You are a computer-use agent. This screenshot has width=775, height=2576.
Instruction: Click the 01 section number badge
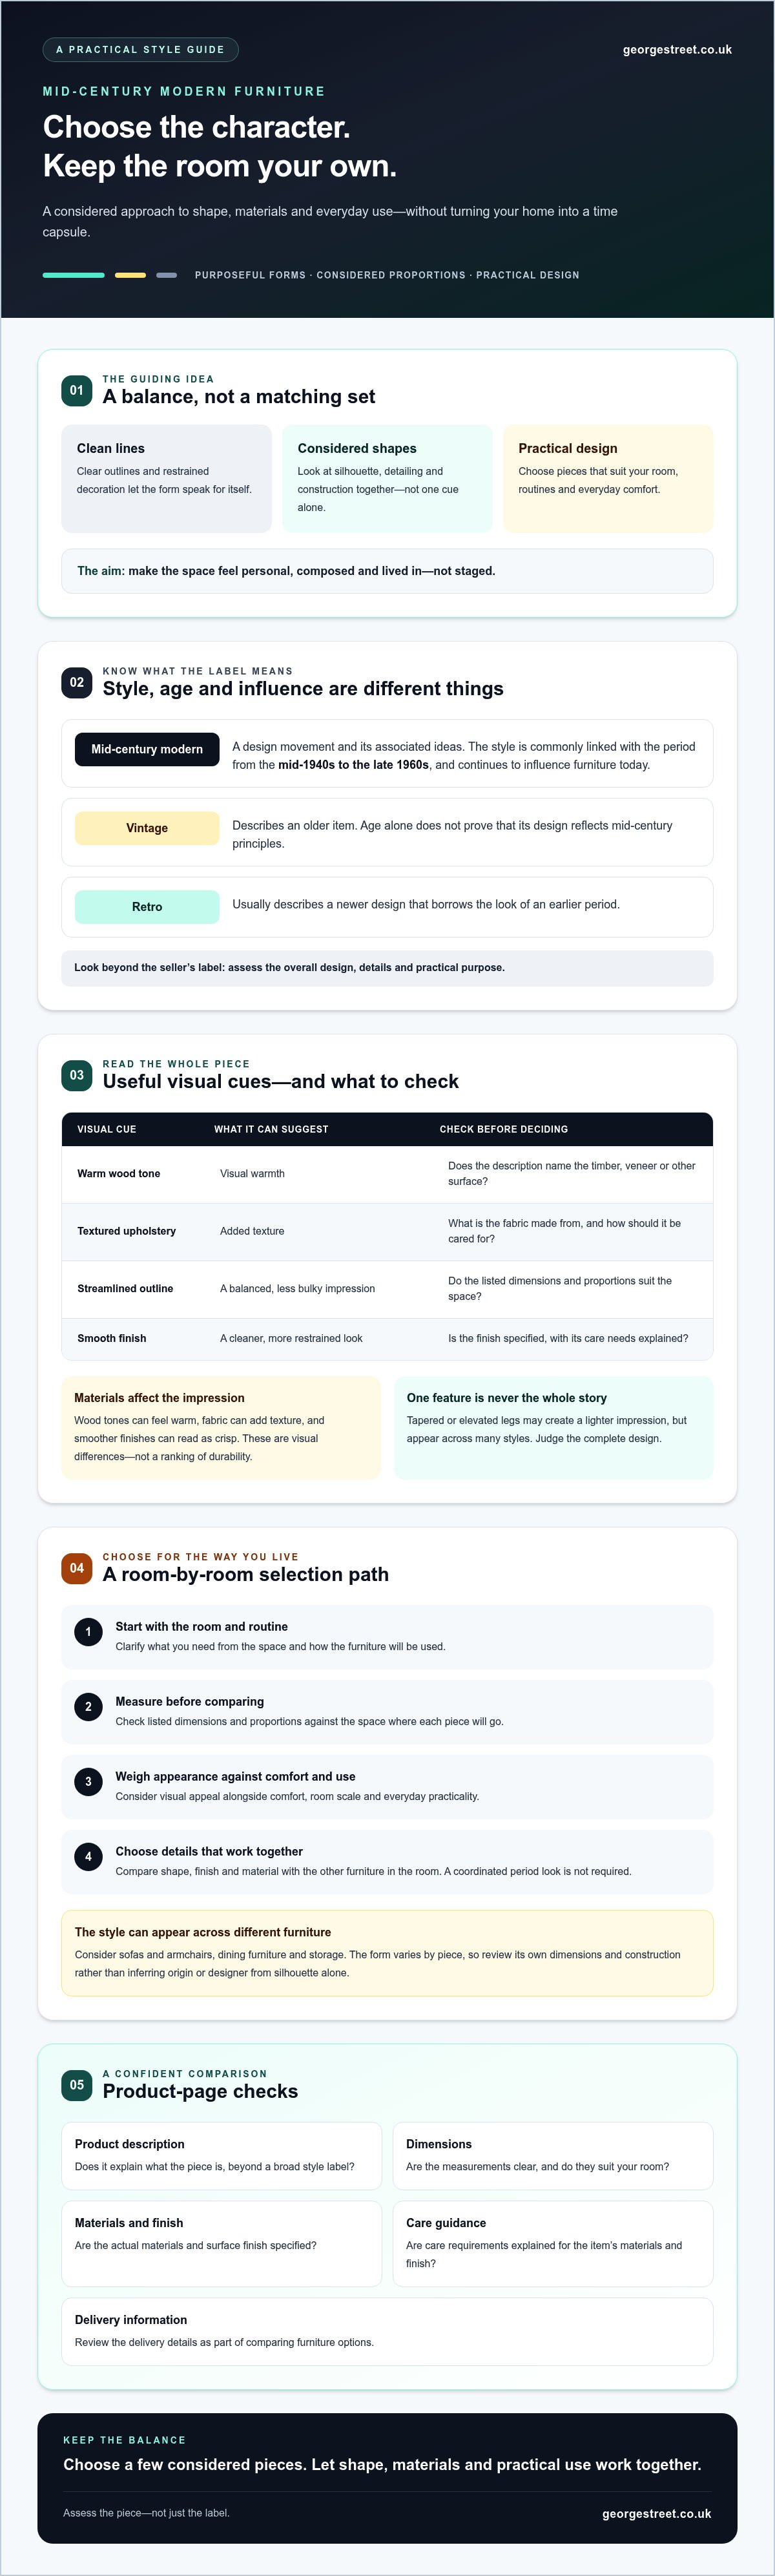(x=77, y=390)
